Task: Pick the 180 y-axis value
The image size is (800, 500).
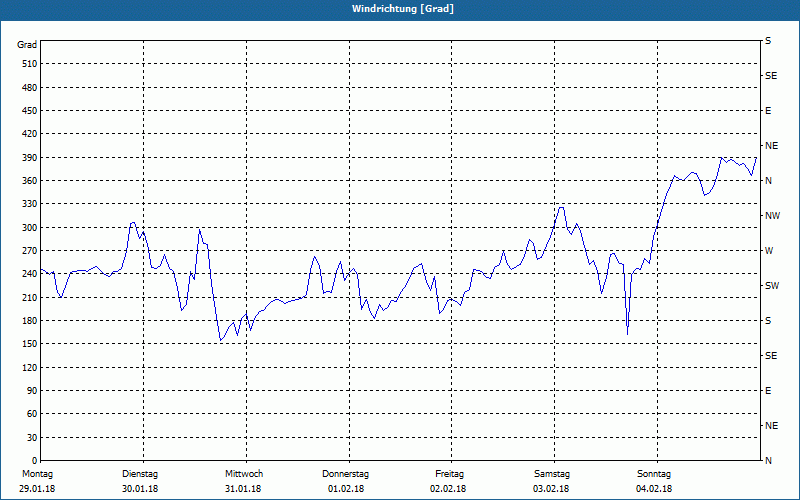Action: pyautogui.click(x=30, y=321)
